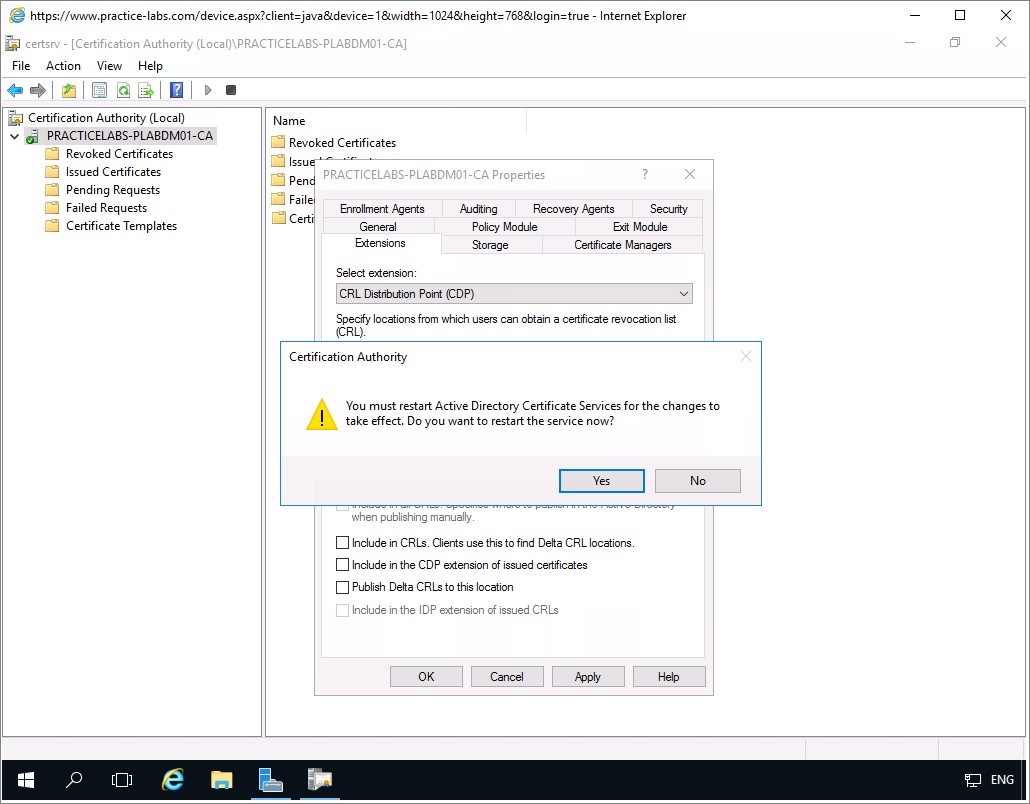Click Yes to restart the service
The width and height of the screenshot is (1030, 804).
click(x=601, y=481)
